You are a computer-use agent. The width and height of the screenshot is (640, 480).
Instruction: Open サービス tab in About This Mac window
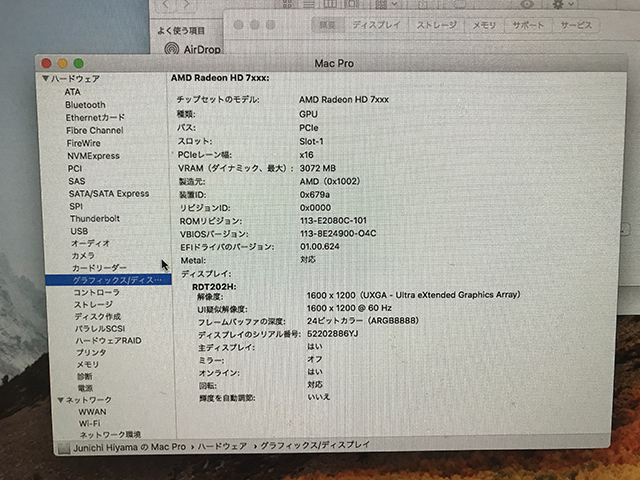coord(576,25)
